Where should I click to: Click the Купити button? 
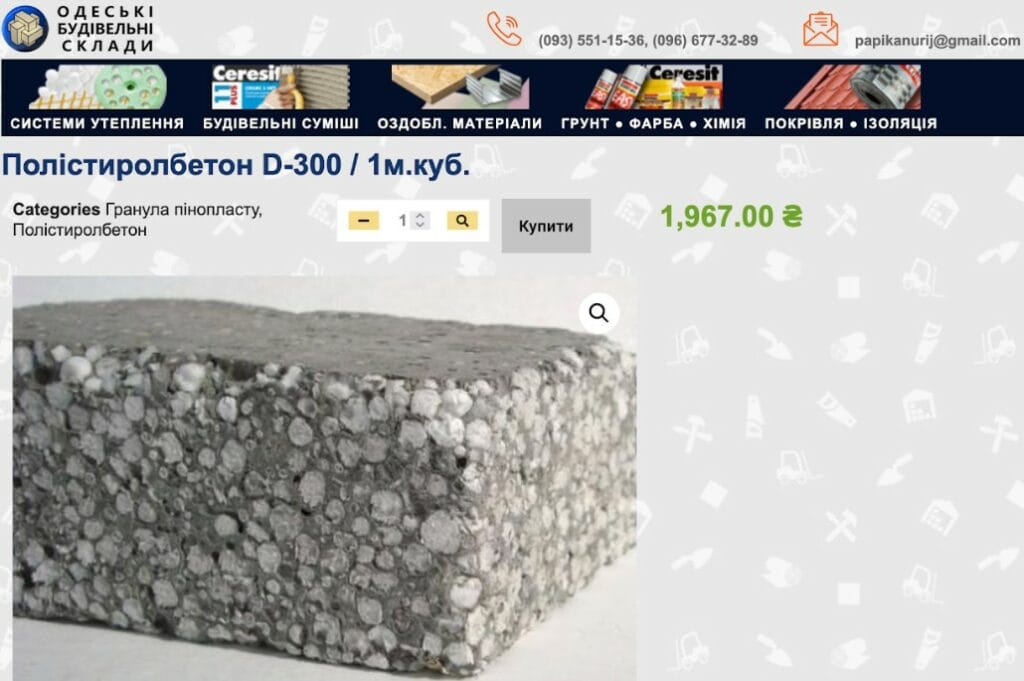pyautogui.click(x=546, y=226)
